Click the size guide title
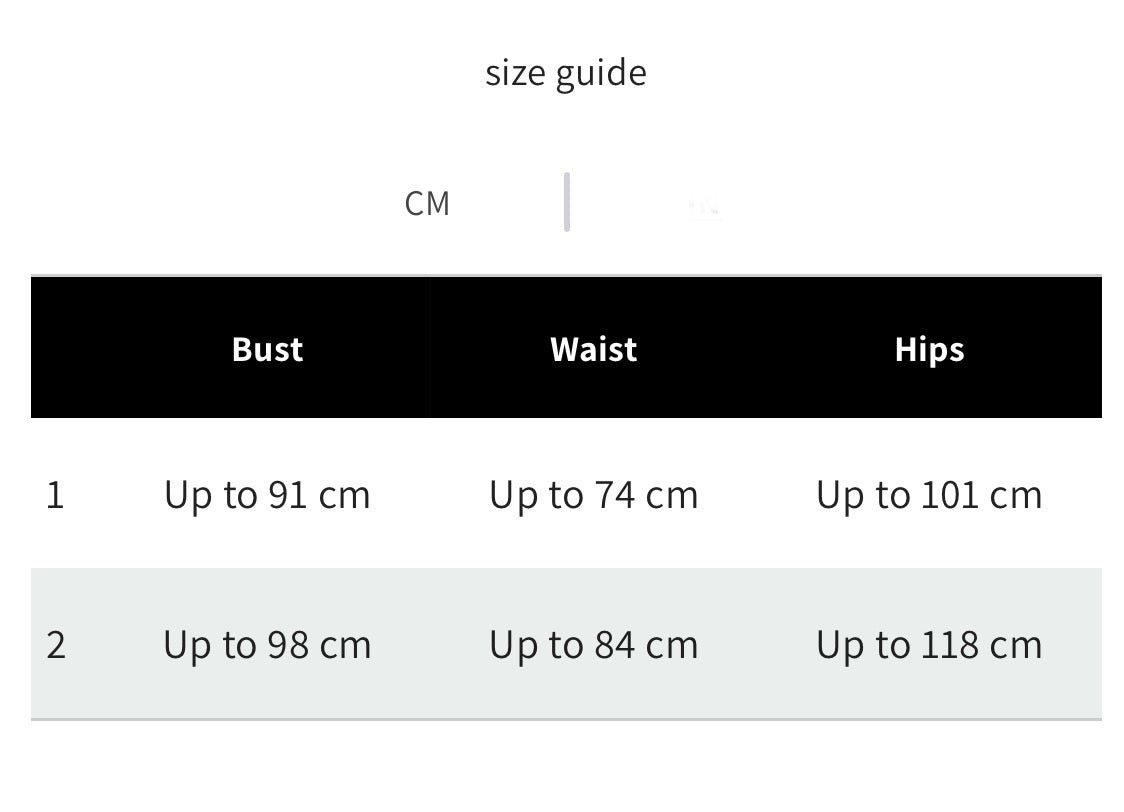The image size is (1124, 812). point(566,74)
